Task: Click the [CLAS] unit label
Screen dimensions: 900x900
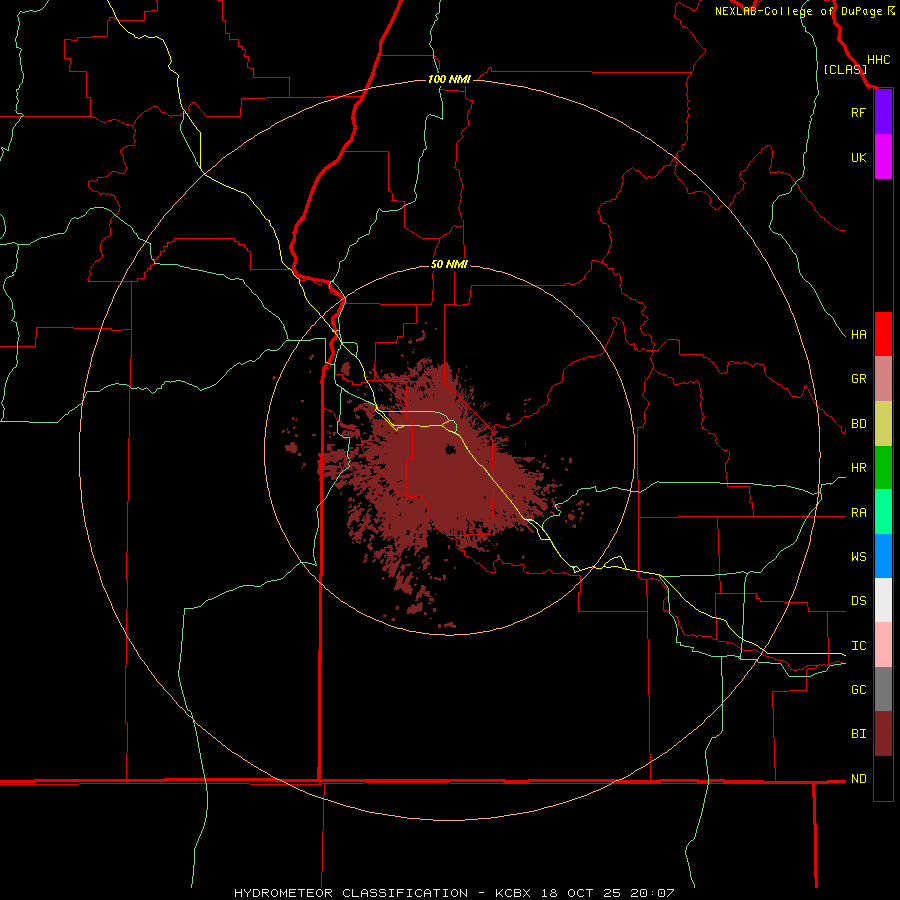Action: click(x=845, y=70)
